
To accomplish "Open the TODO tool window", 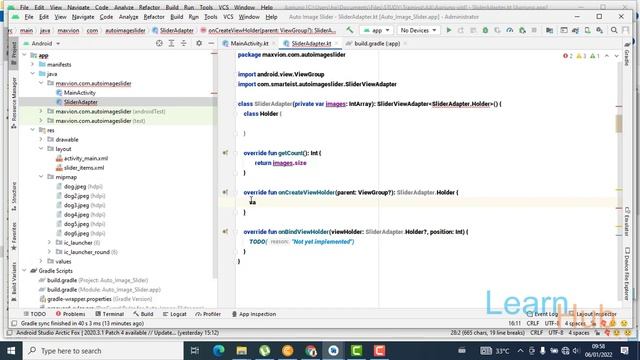I will tap(35, 314).
